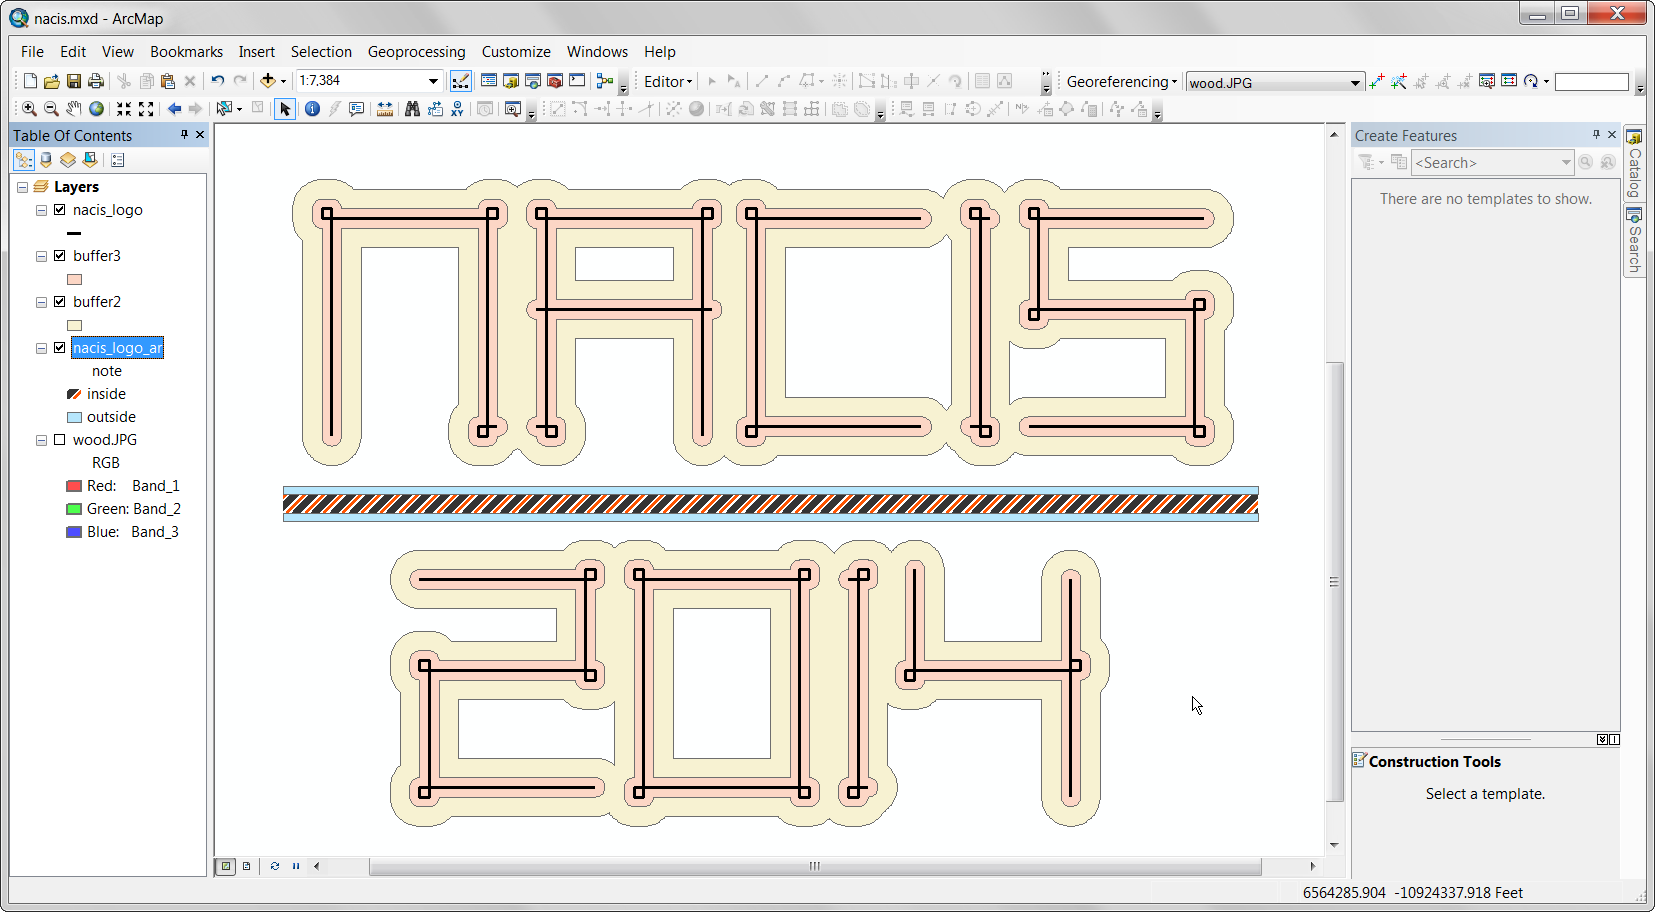Image resolution: width=1655 pixels, height=912 pixels.
Task: Go back to previous extent arrow
Action: tap(175, 108)
